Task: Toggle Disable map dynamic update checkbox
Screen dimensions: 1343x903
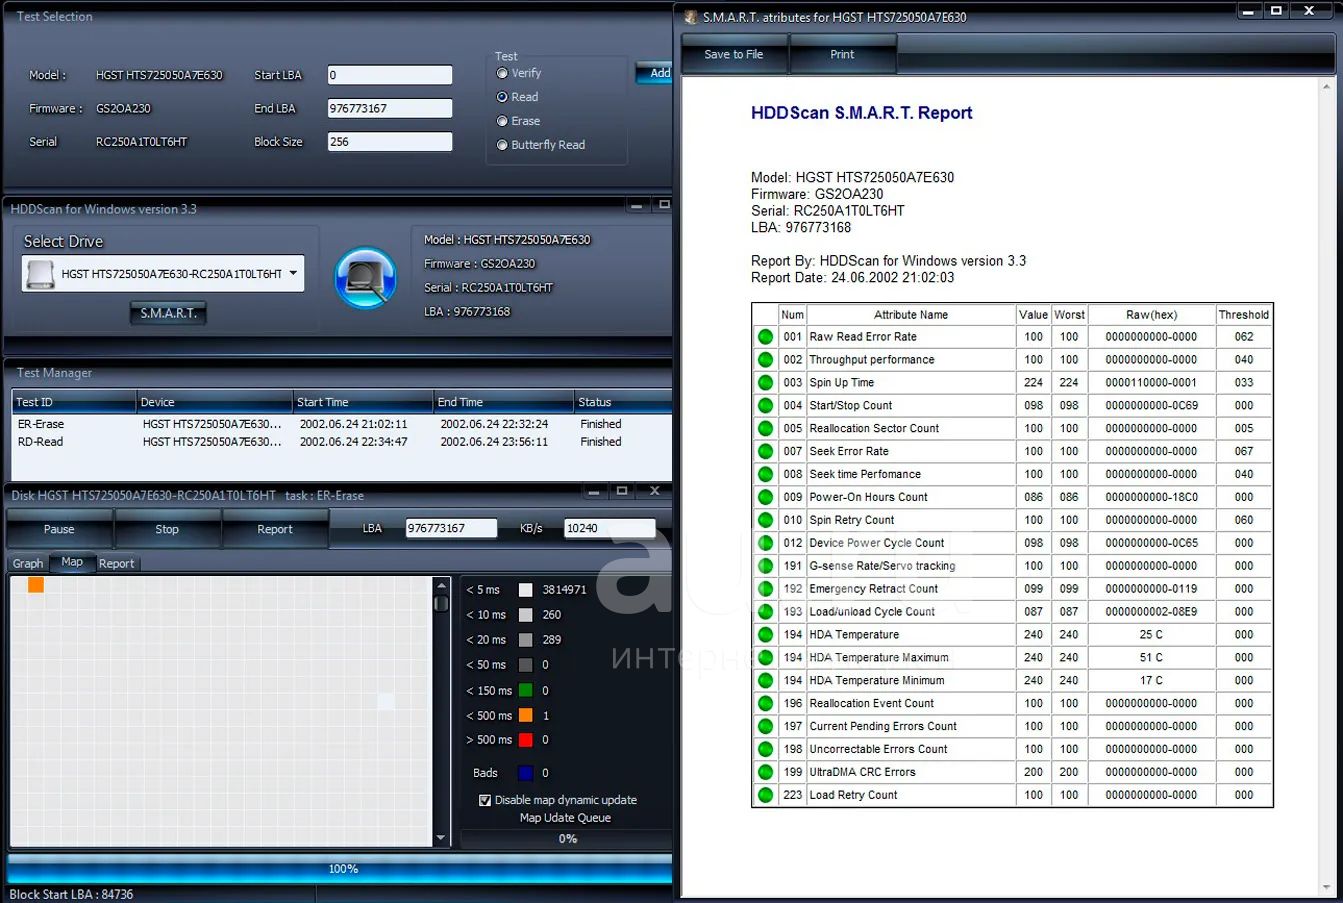Action: (485, 800)
